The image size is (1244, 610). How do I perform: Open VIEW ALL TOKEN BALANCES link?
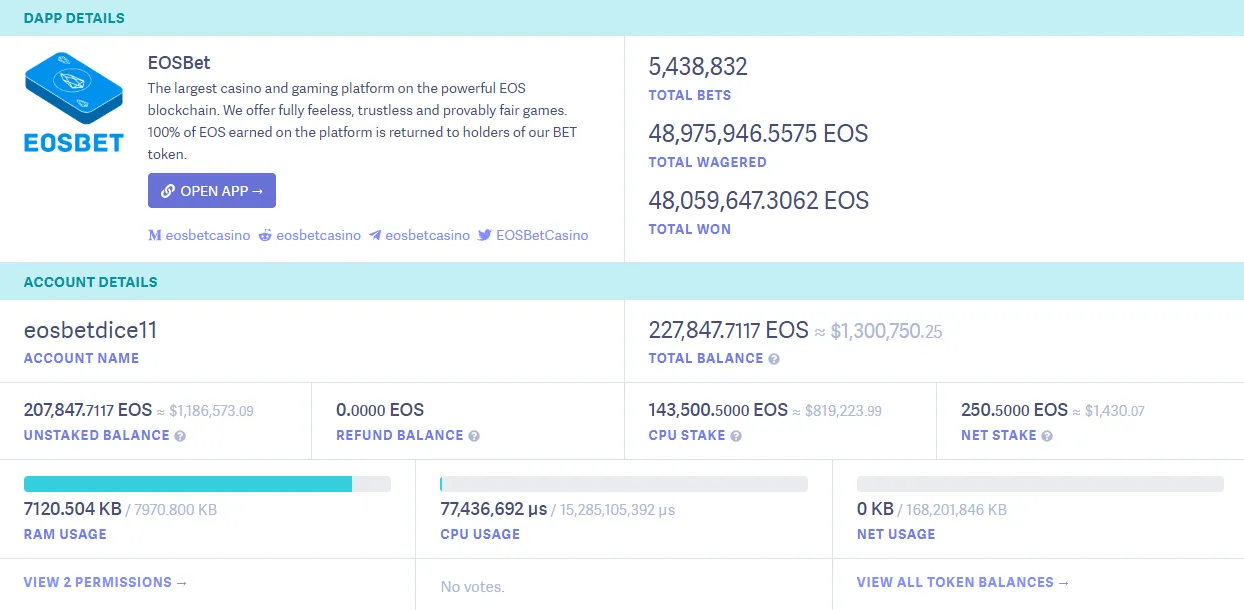963,582
